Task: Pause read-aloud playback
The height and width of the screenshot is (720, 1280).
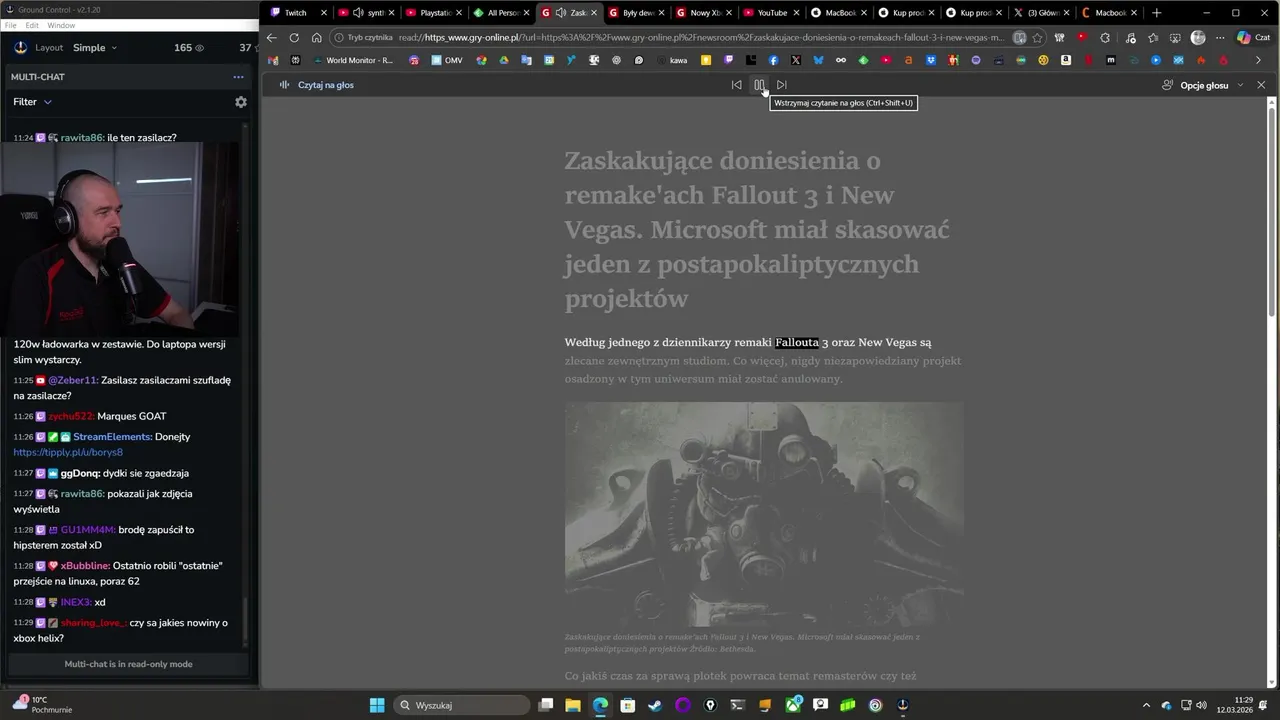Action: click(x=759, y=85)
